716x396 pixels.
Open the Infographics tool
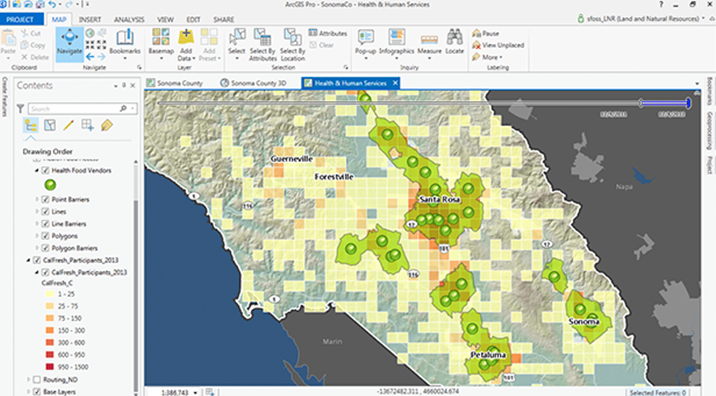click(396, 44)
